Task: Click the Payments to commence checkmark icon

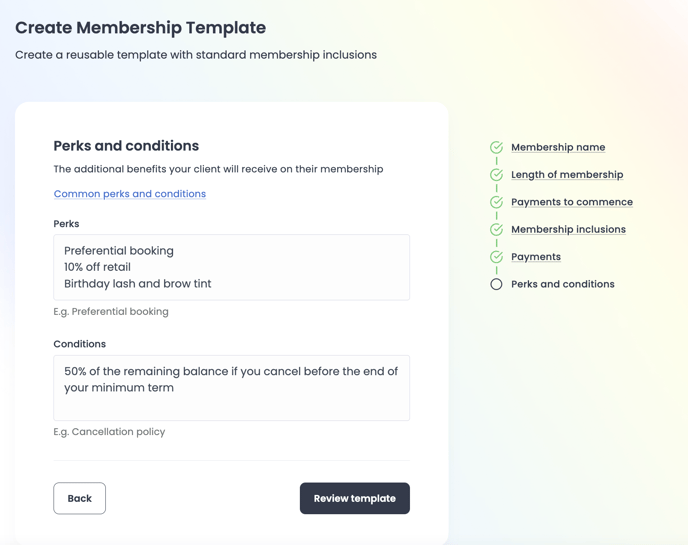Action: [496, 202]
